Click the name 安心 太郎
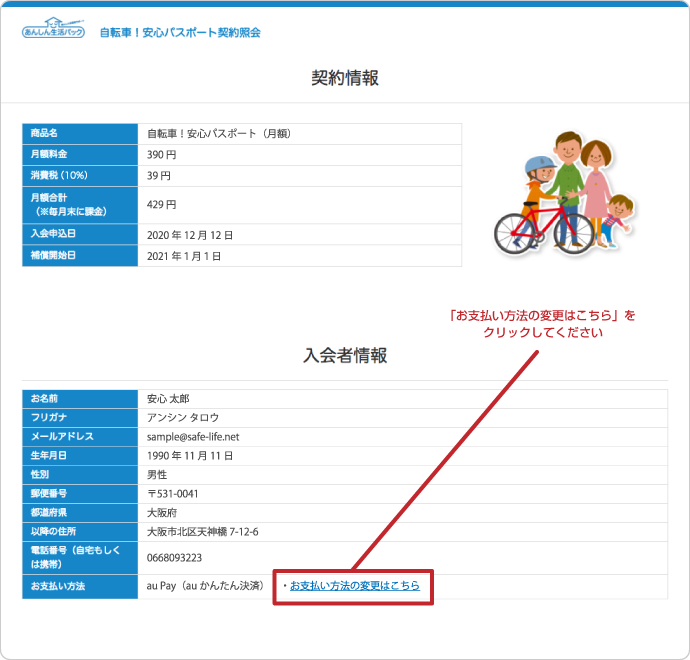Screen dimensions: 690x660 (x=168, y=399)
